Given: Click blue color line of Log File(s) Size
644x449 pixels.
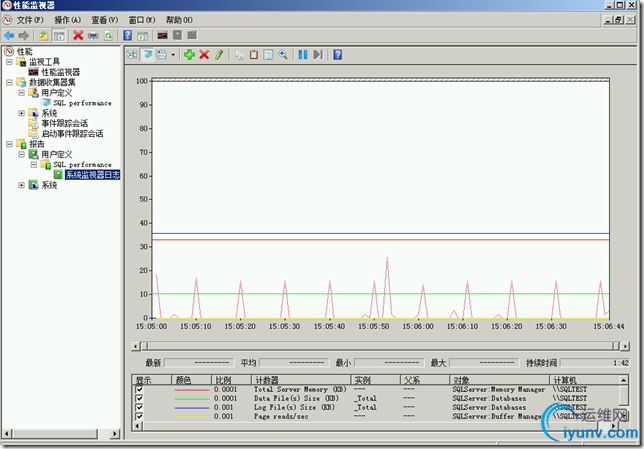Looking at the screenshot, I should (192, 408).
